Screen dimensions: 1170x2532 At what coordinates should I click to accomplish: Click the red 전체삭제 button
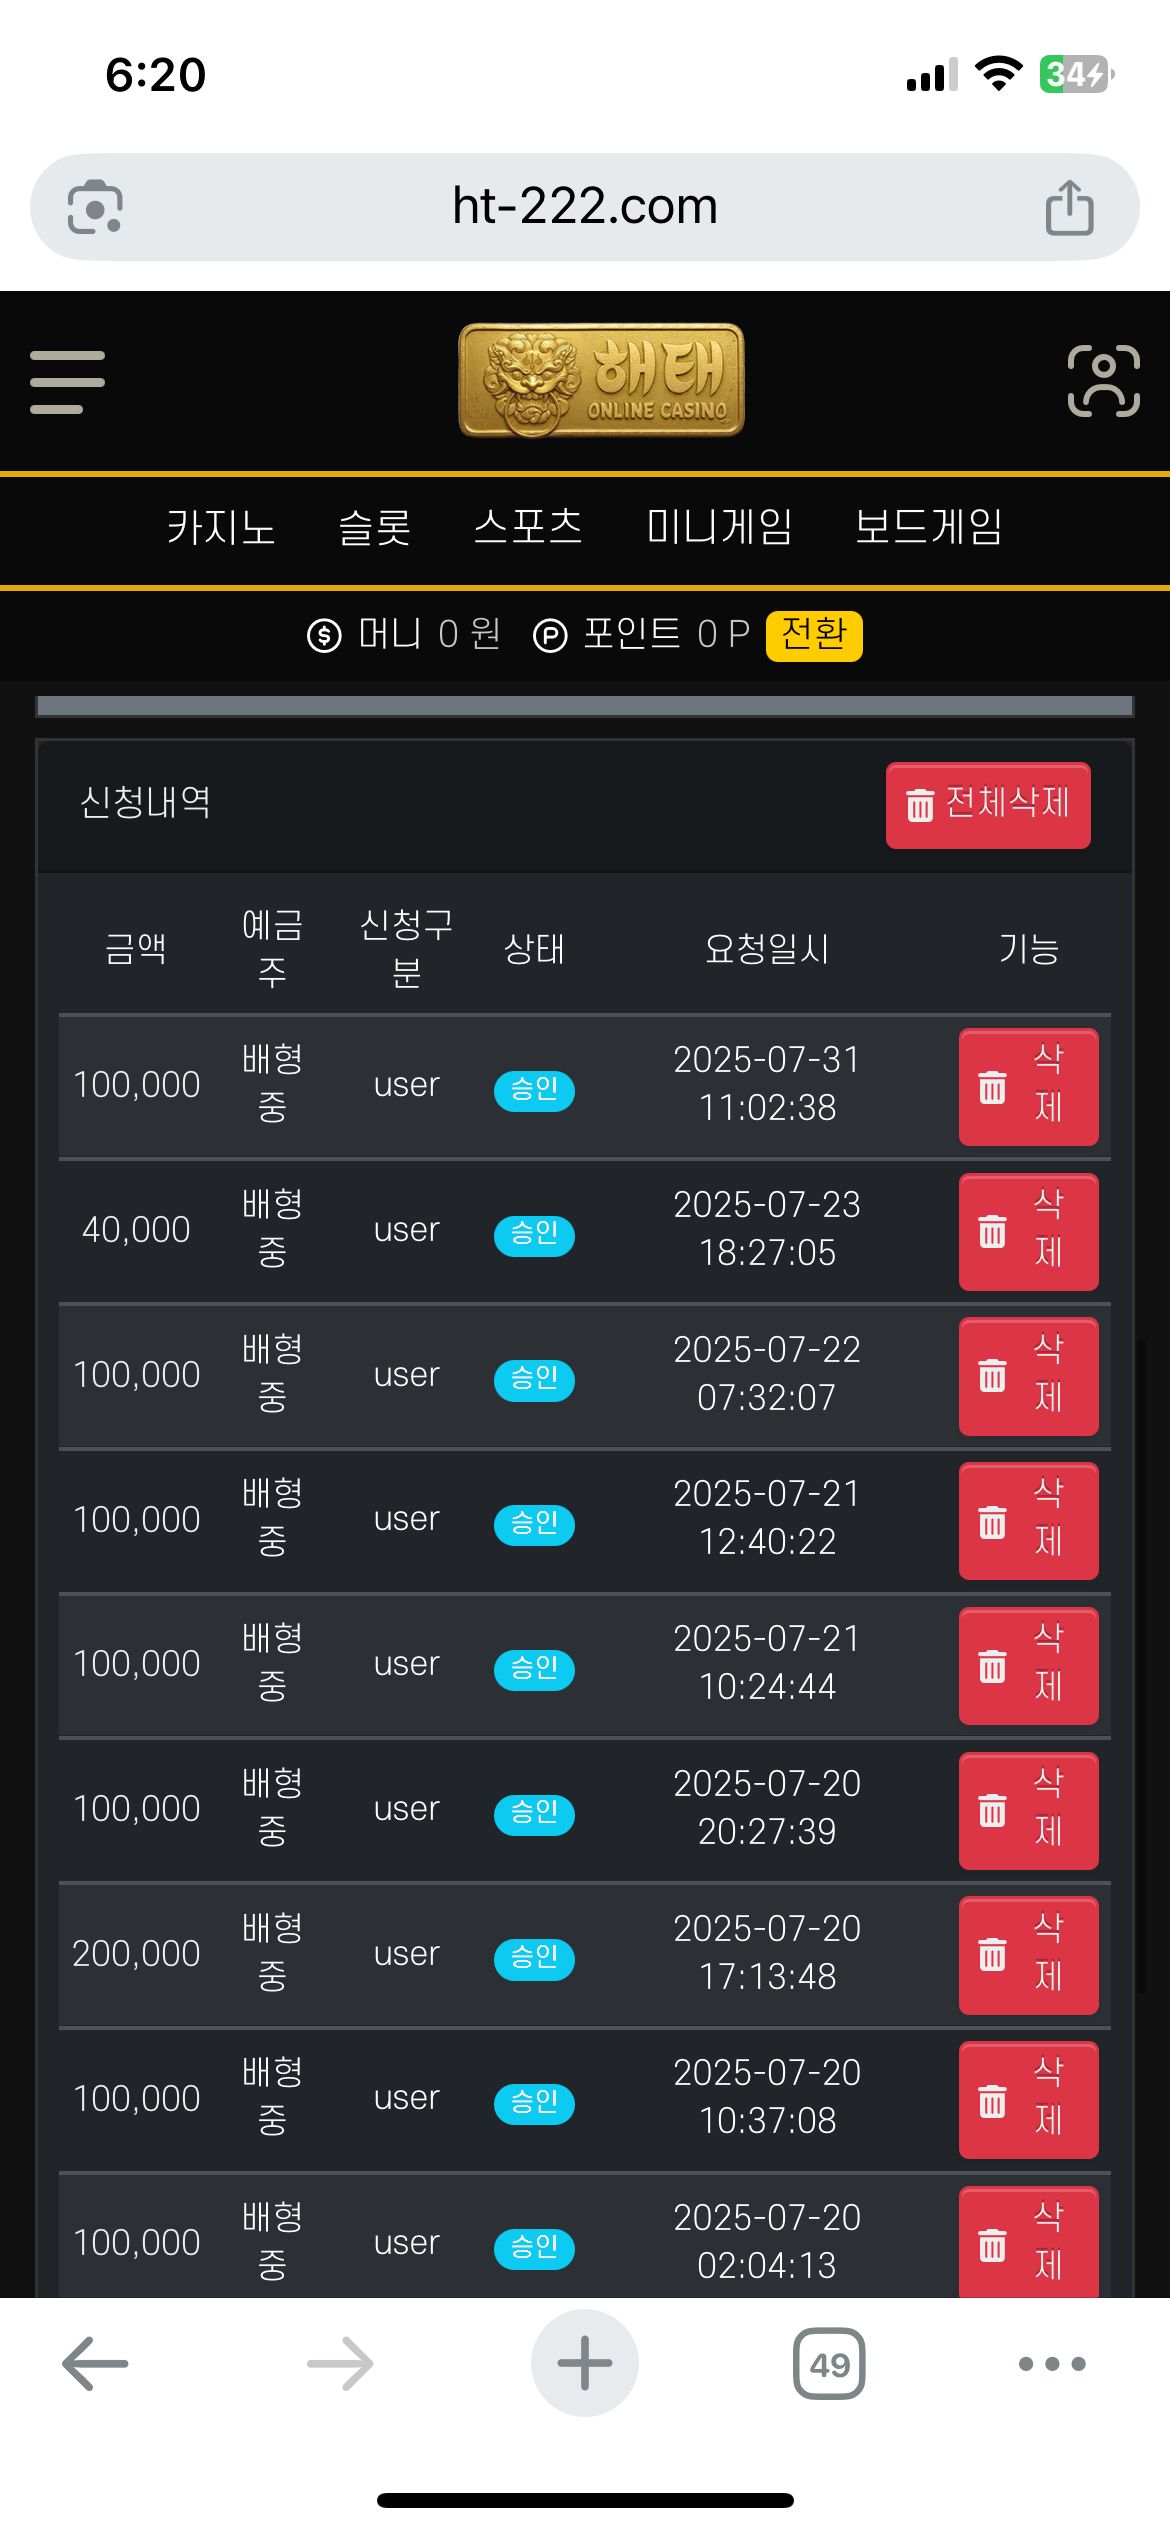[988, 805]
